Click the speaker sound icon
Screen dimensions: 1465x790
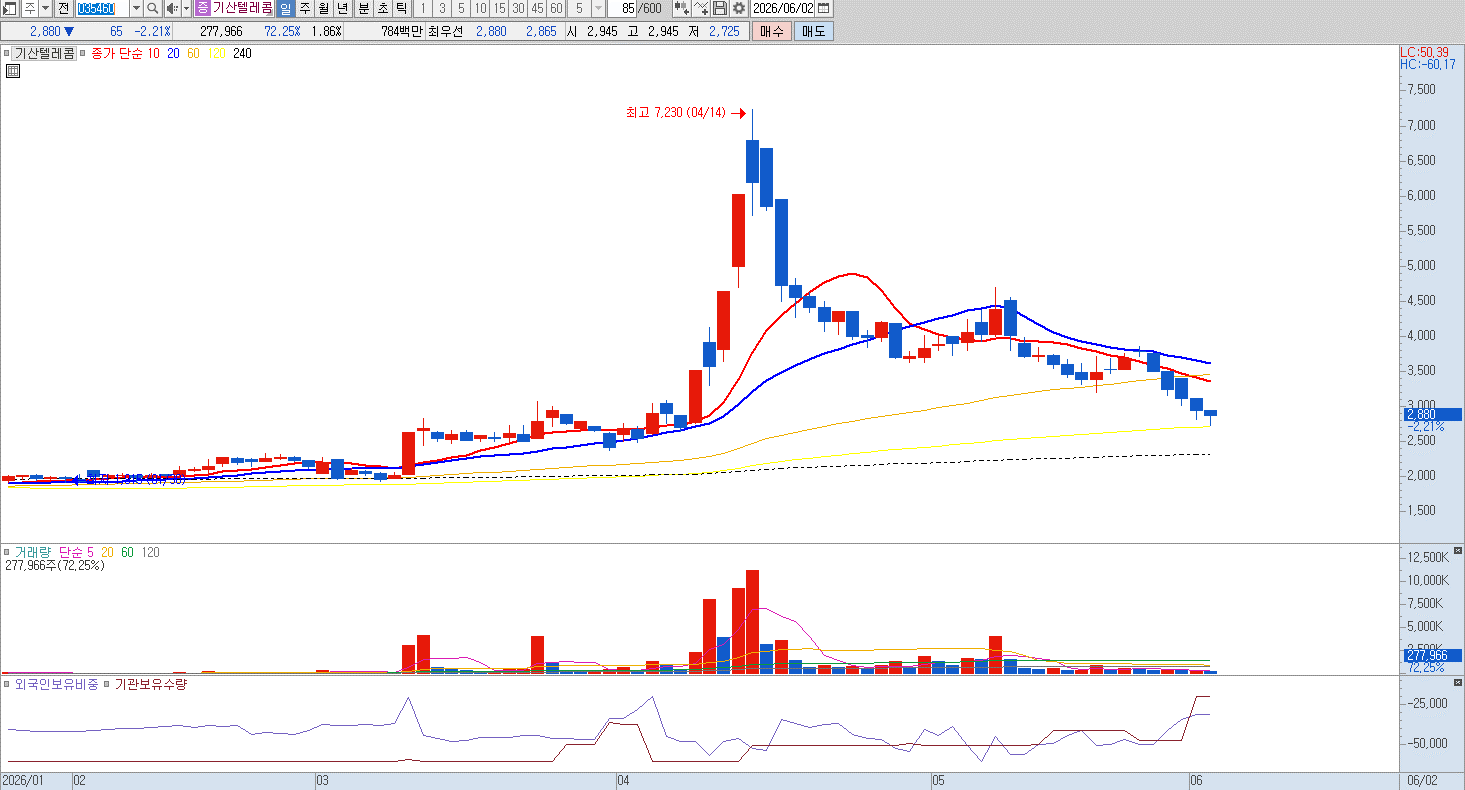click(x=170, y=8)
